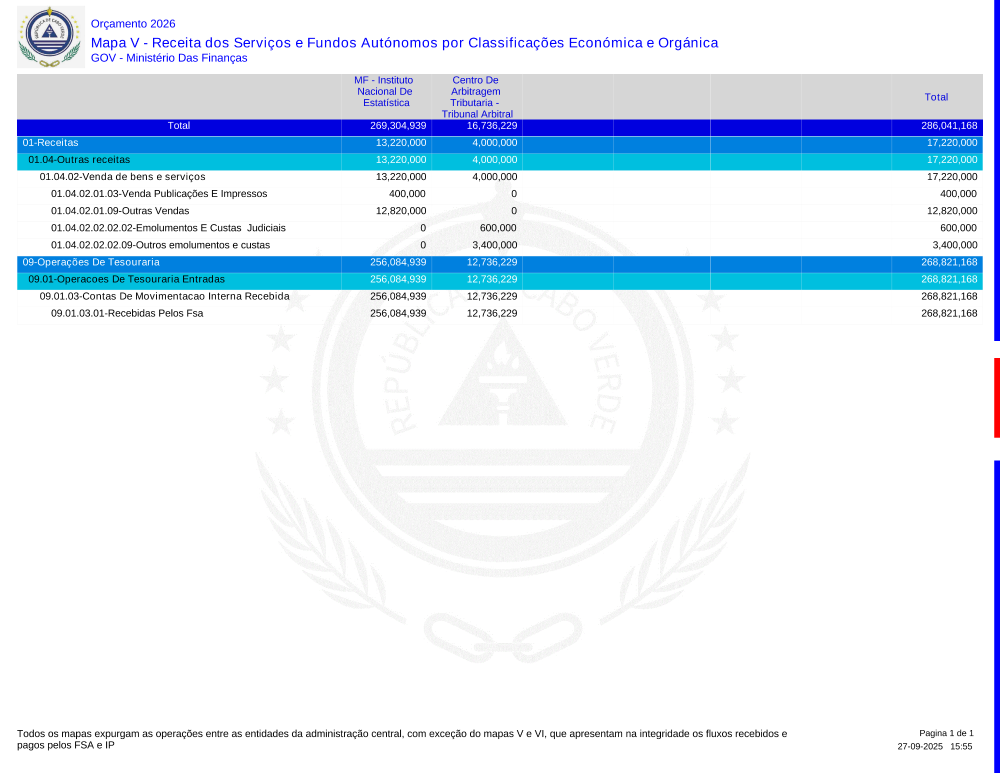
Task: Select "01.04.02.01.03-Venda Publicações E Impressos" line
Action: (159, 194)
